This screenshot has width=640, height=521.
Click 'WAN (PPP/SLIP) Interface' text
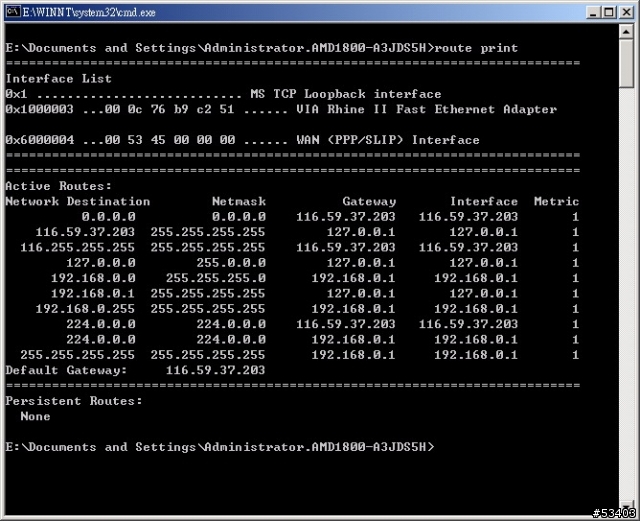[388, 140]
